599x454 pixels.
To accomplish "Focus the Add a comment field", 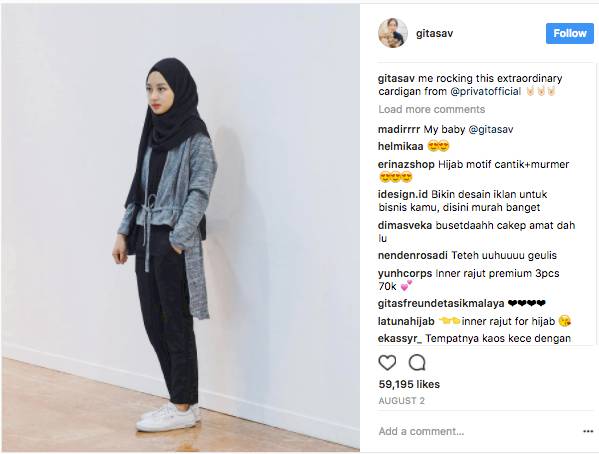I will point(478,431).
